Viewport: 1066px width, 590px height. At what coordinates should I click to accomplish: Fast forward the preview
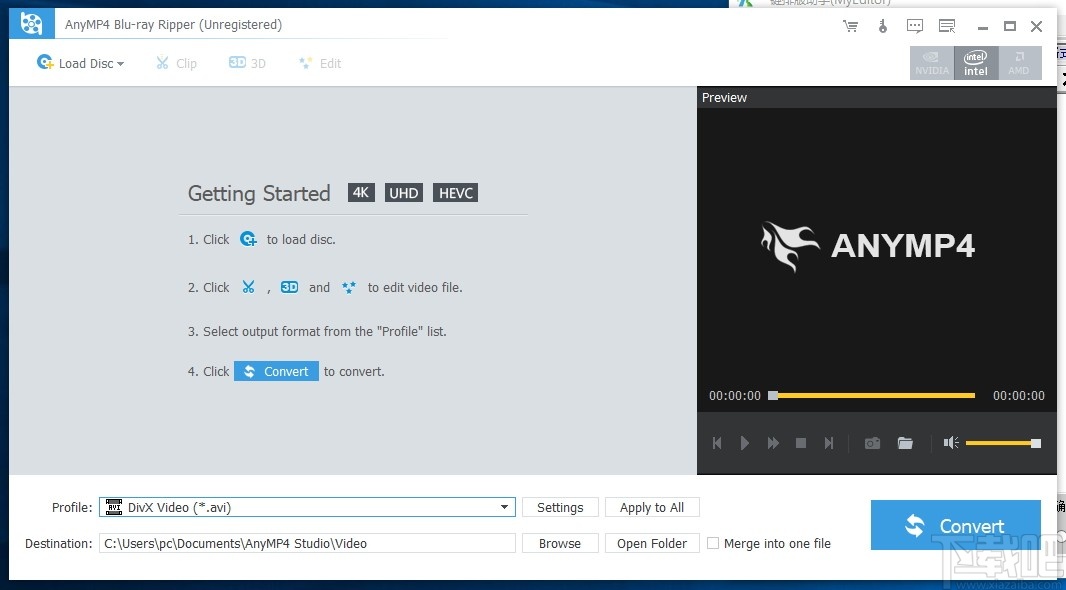pos(773,443)
